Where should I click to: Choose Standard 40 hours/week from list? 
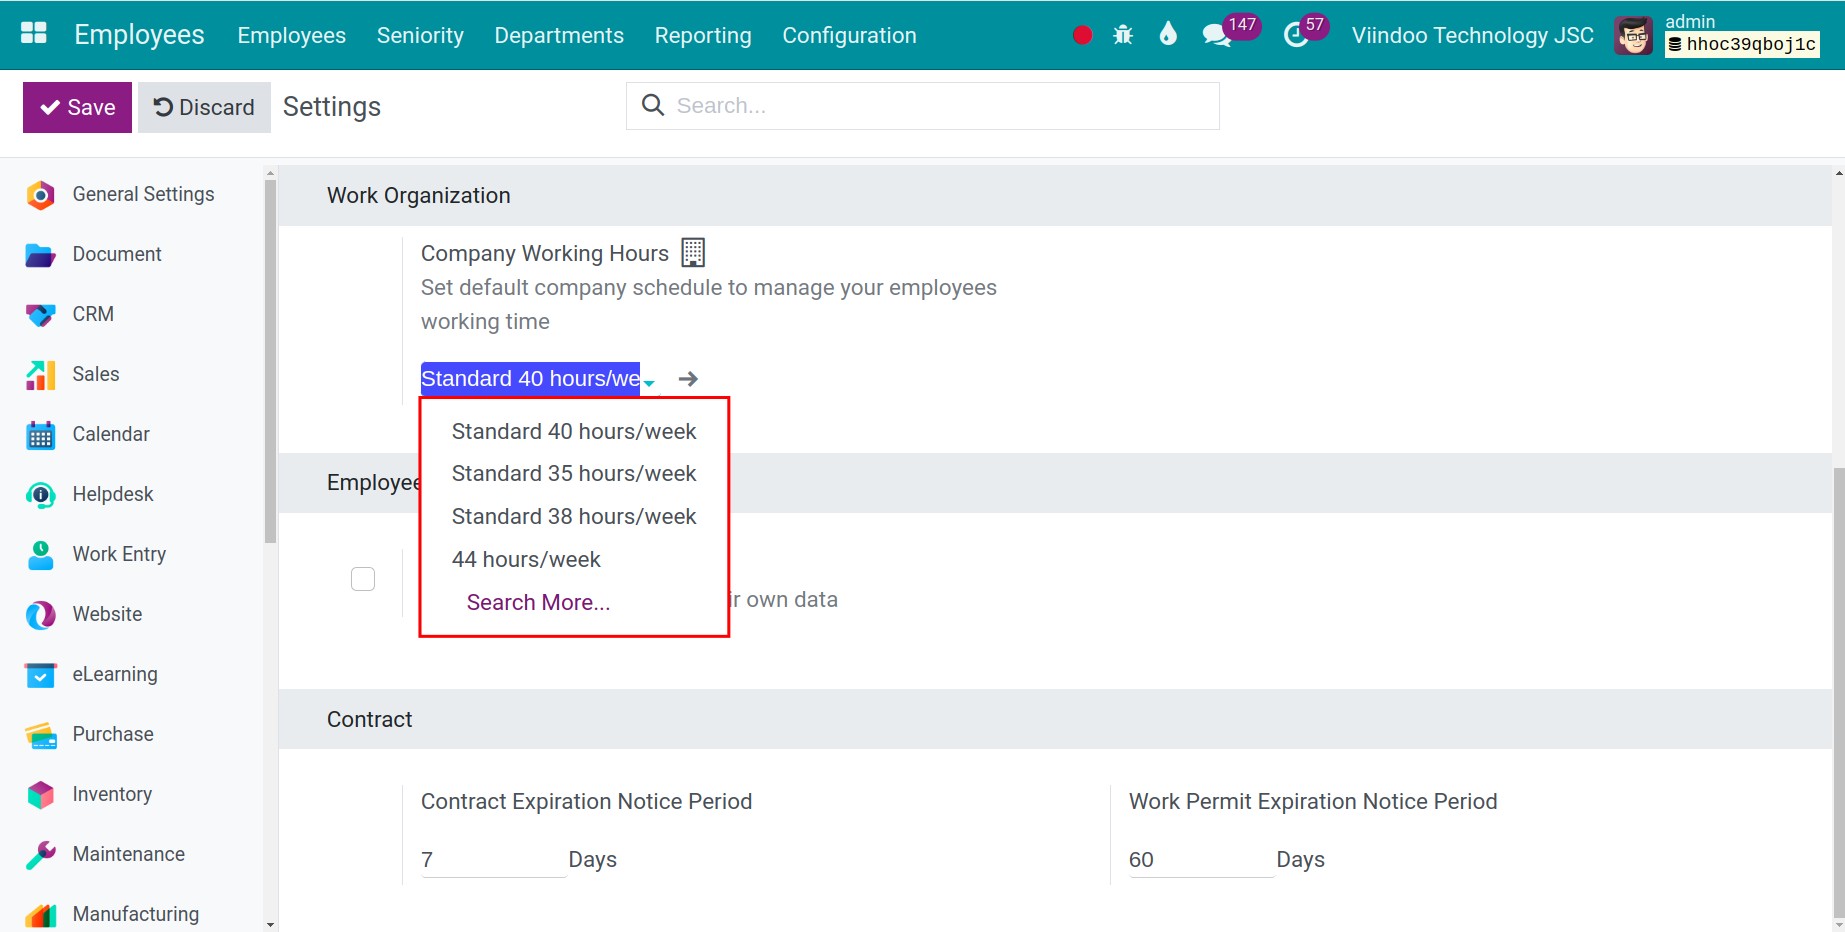(574, 431)
